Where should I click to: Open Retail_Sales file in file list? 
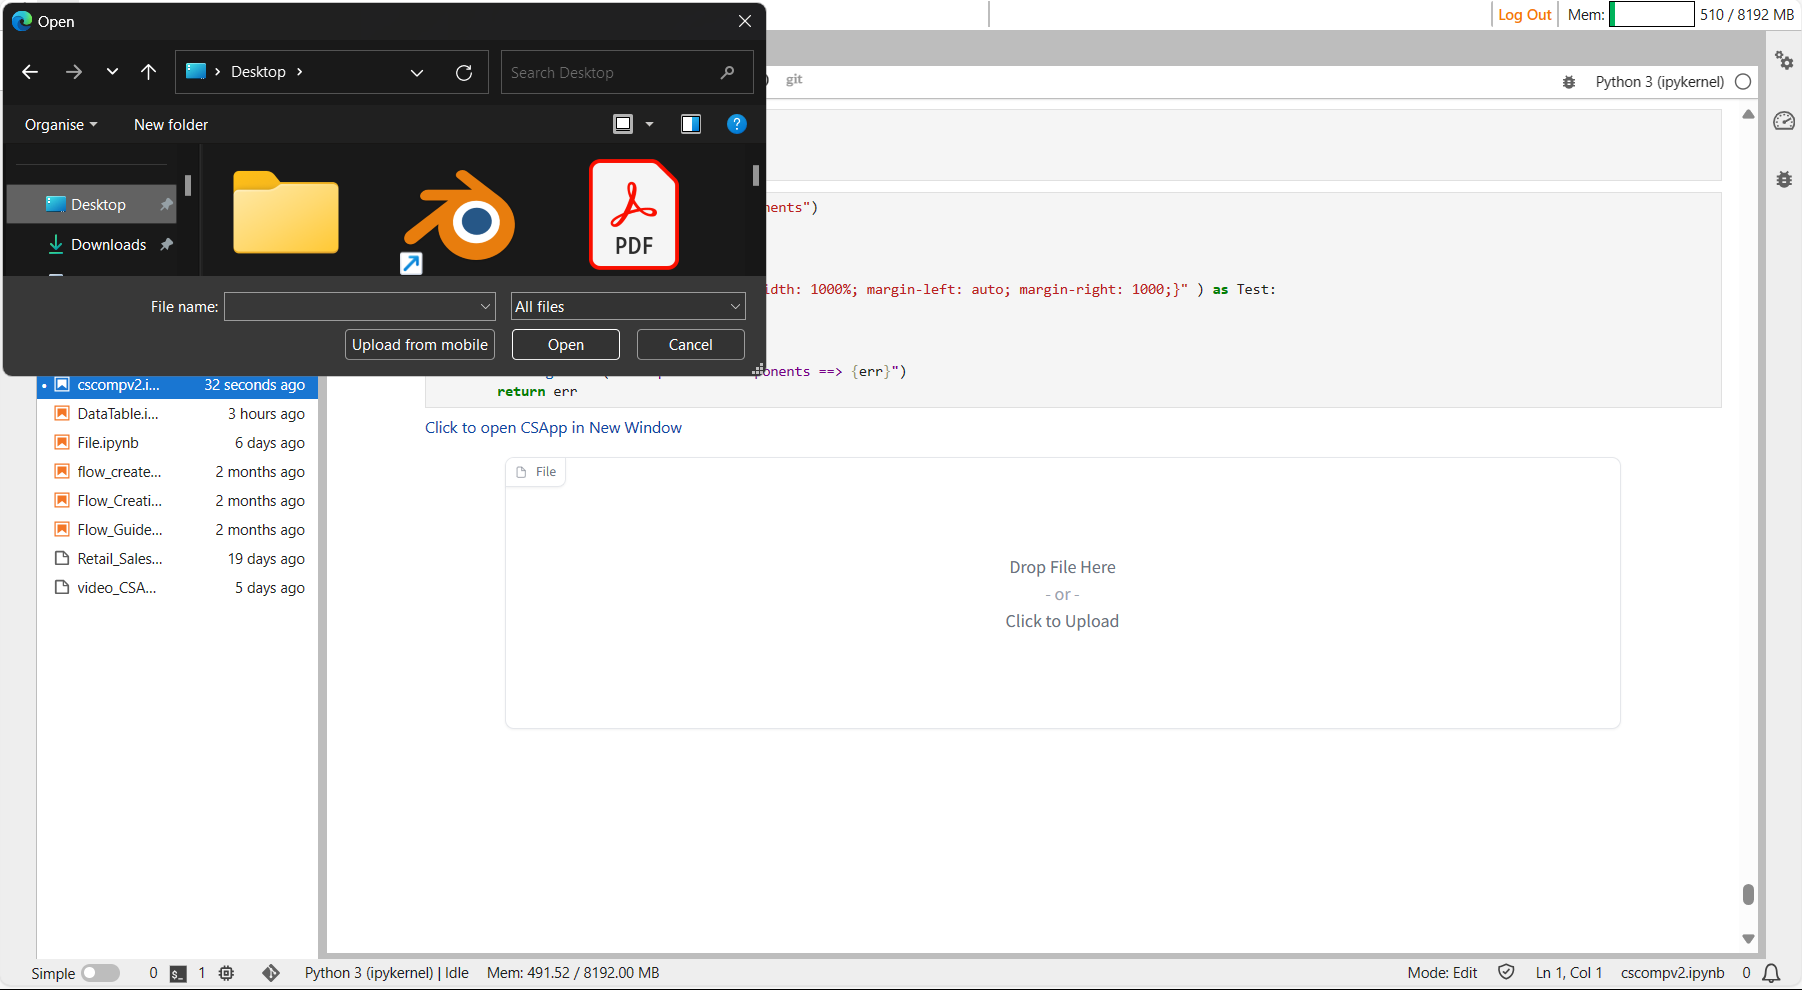[x=178, y=559]
